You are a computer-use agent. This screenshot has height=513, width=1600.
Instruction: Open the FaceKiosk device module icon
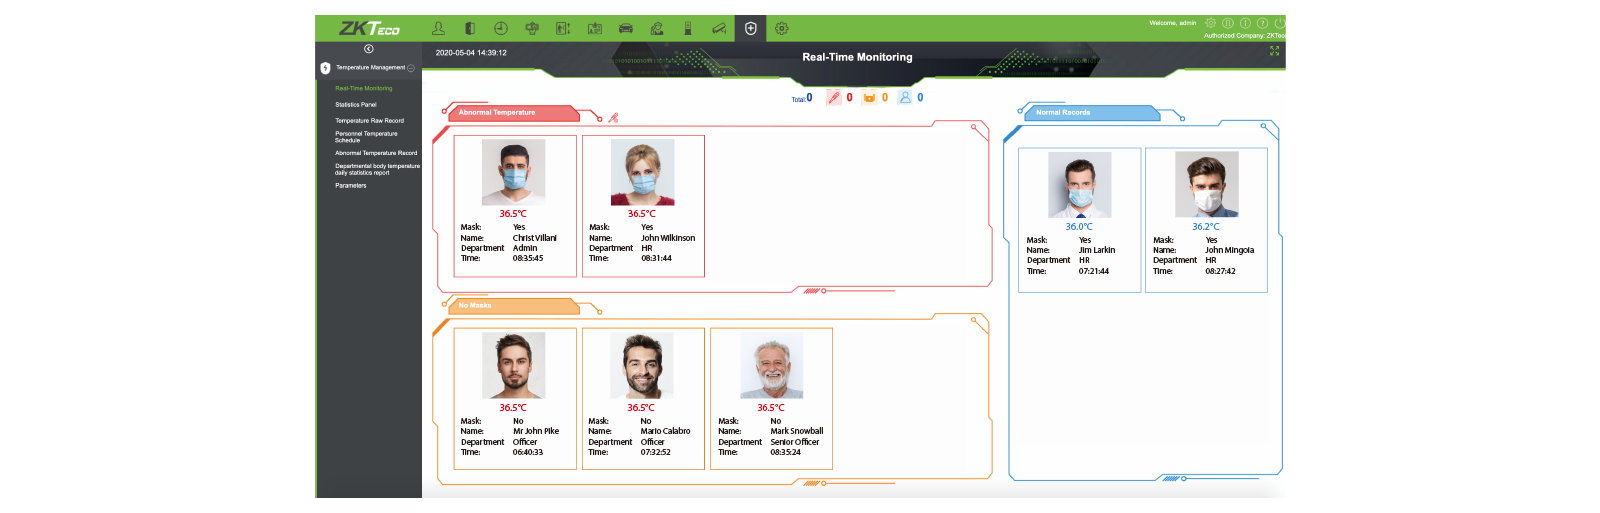[688, 28]
